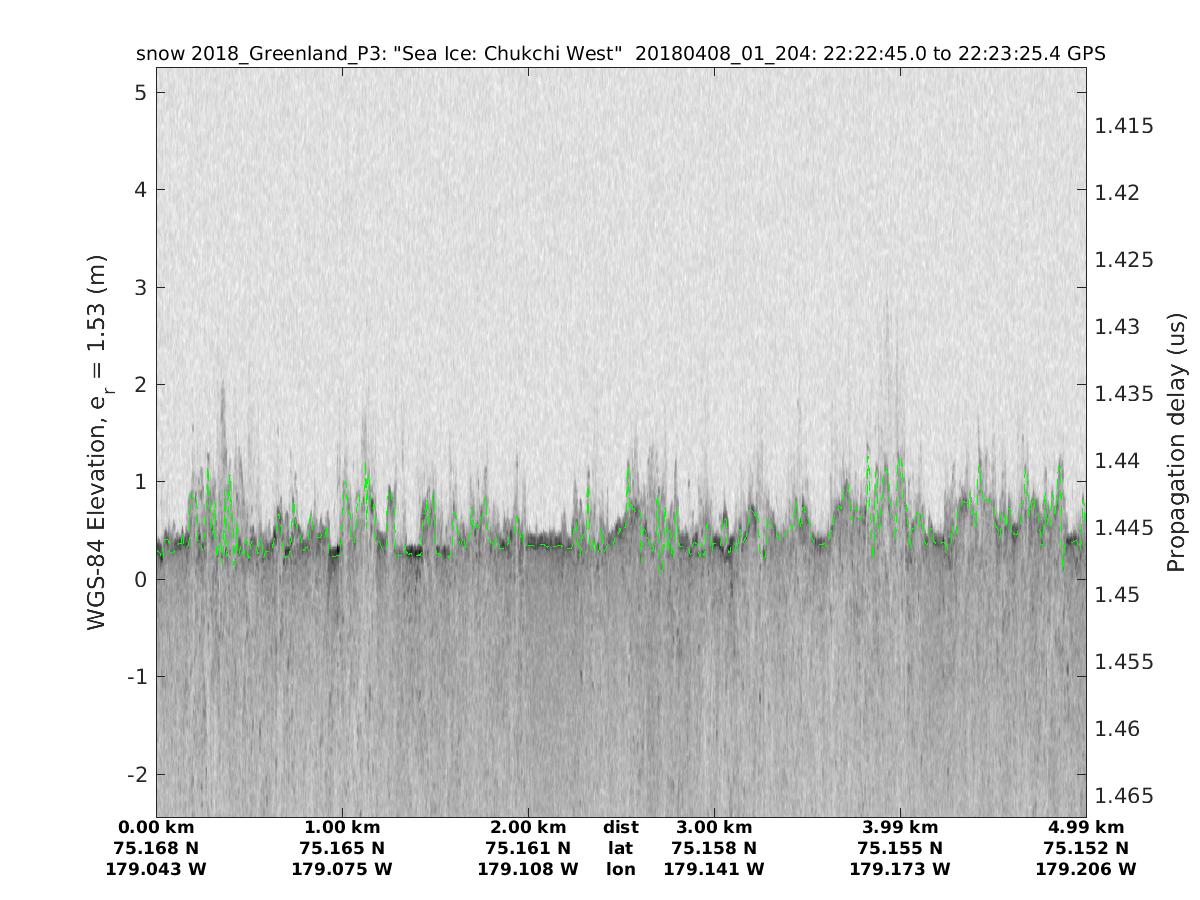Screen dimensions: 1200x900
Task: Click the '179.206 W' longitude label
Action: click(1086, 869)
